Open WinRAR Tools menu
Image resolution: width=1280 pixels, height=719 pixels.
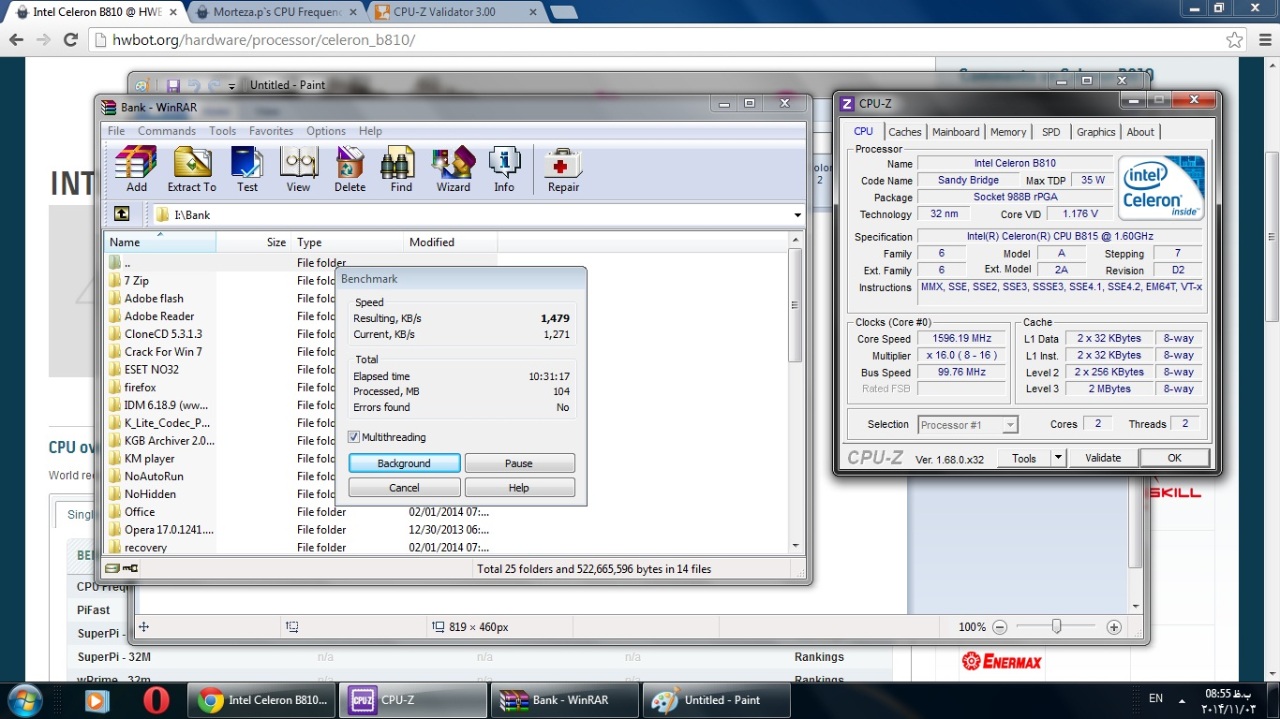click(222, 131)
